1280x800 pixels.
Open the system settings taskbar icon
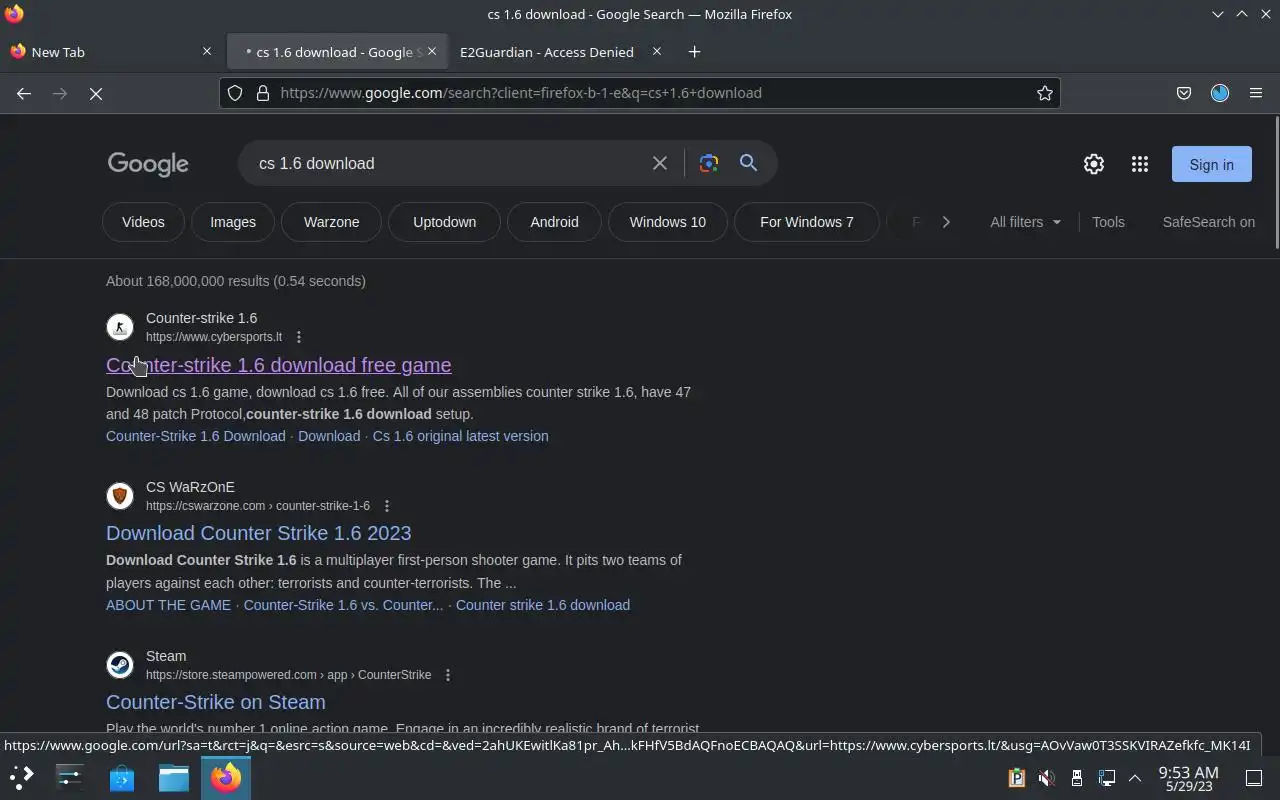click(x=70, y=777)
